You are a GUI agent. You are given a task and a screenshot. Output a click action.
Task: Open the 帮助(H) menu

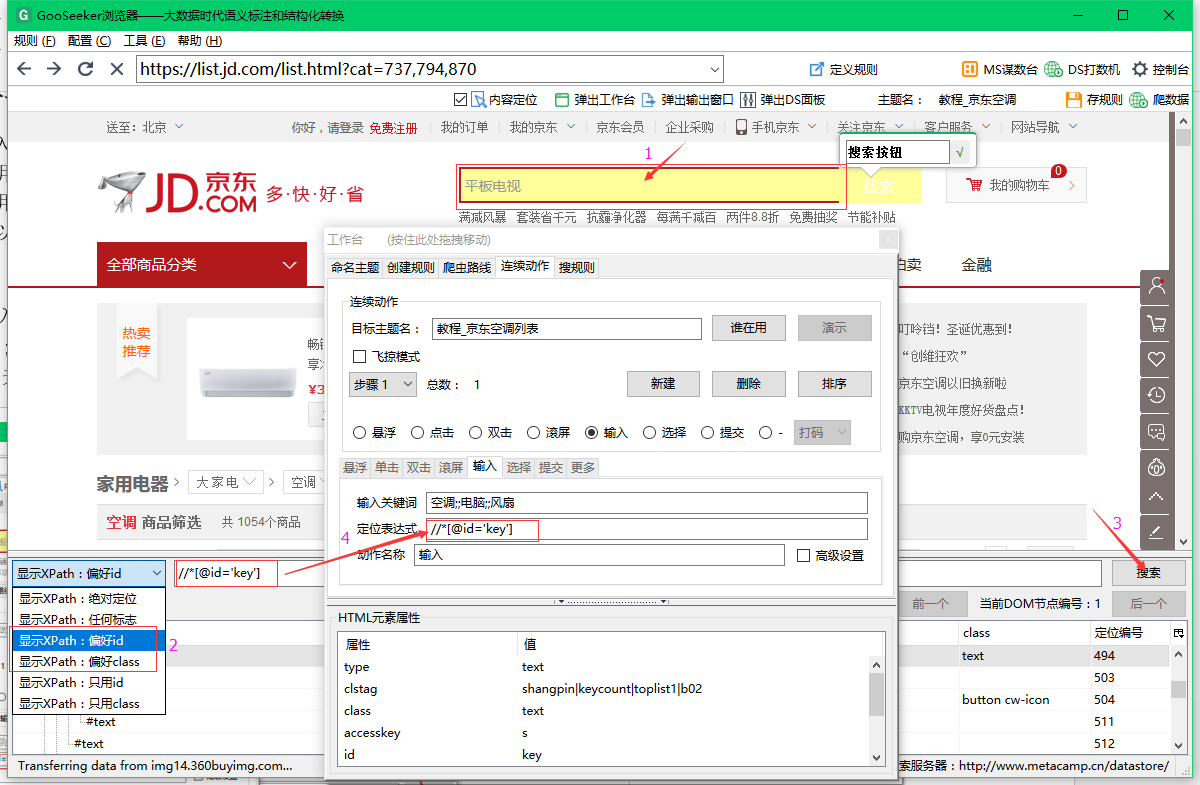[198, 41]
